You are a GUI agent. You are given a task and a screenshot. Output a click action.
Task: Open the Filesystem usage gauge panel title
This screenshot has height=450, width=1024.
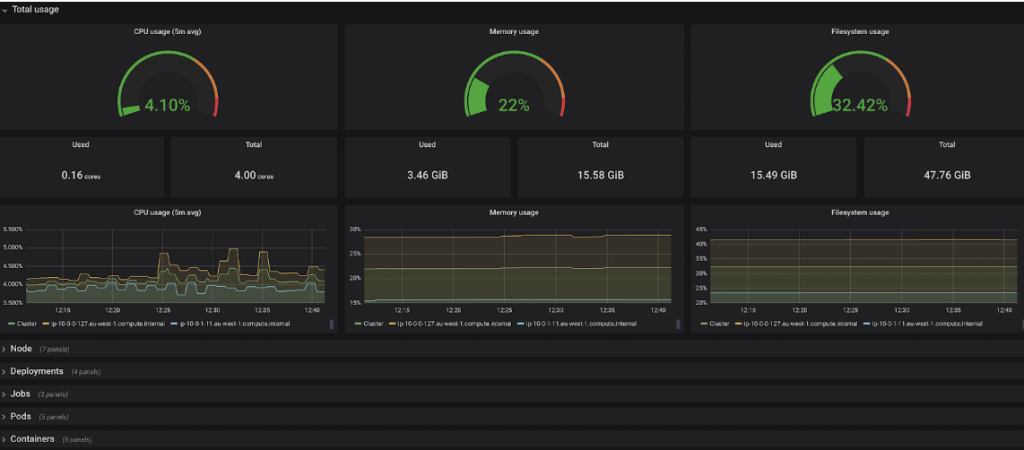coord(860,31)
